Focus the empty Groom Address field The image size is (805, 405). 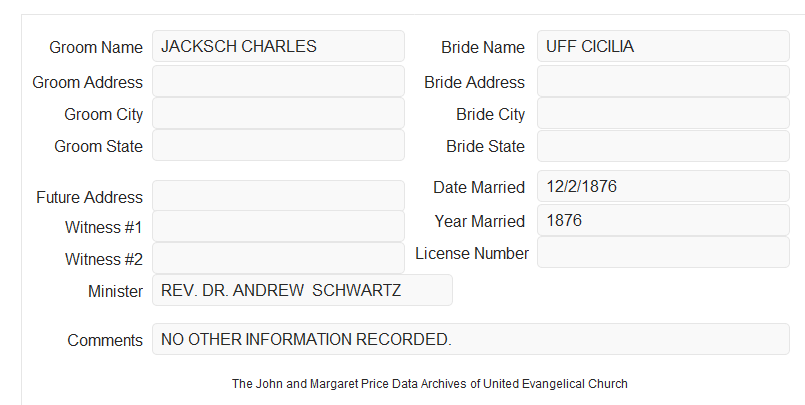(x=278, y=81)
